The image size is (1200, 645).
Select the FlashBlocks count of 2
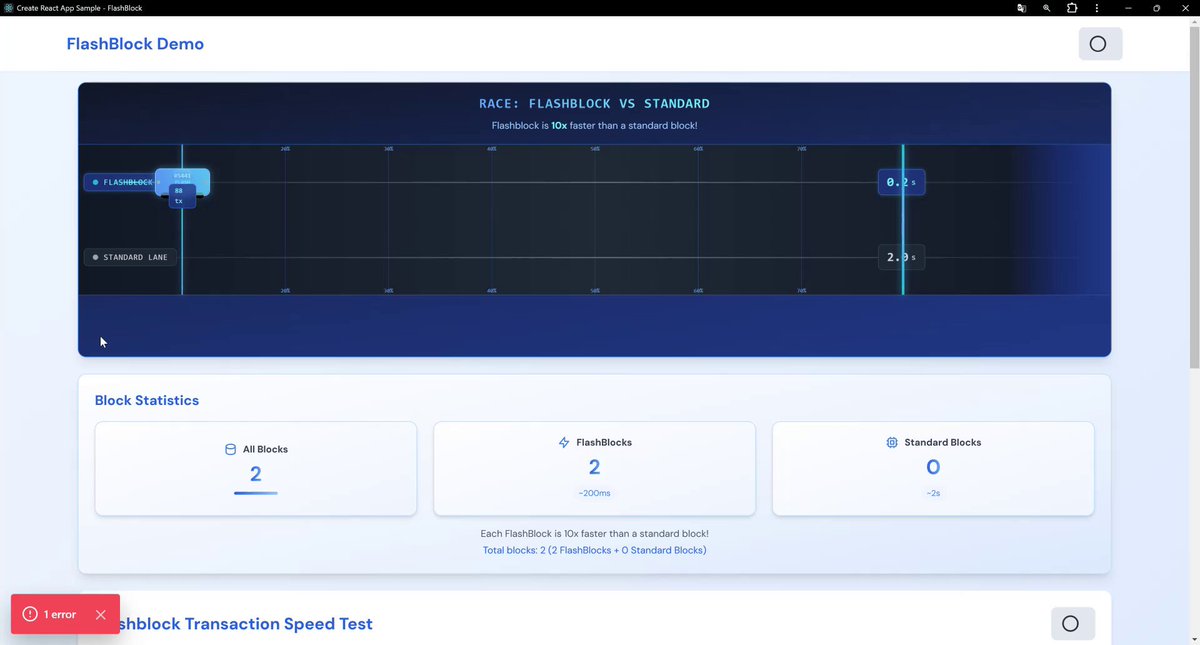pos(594,466)
